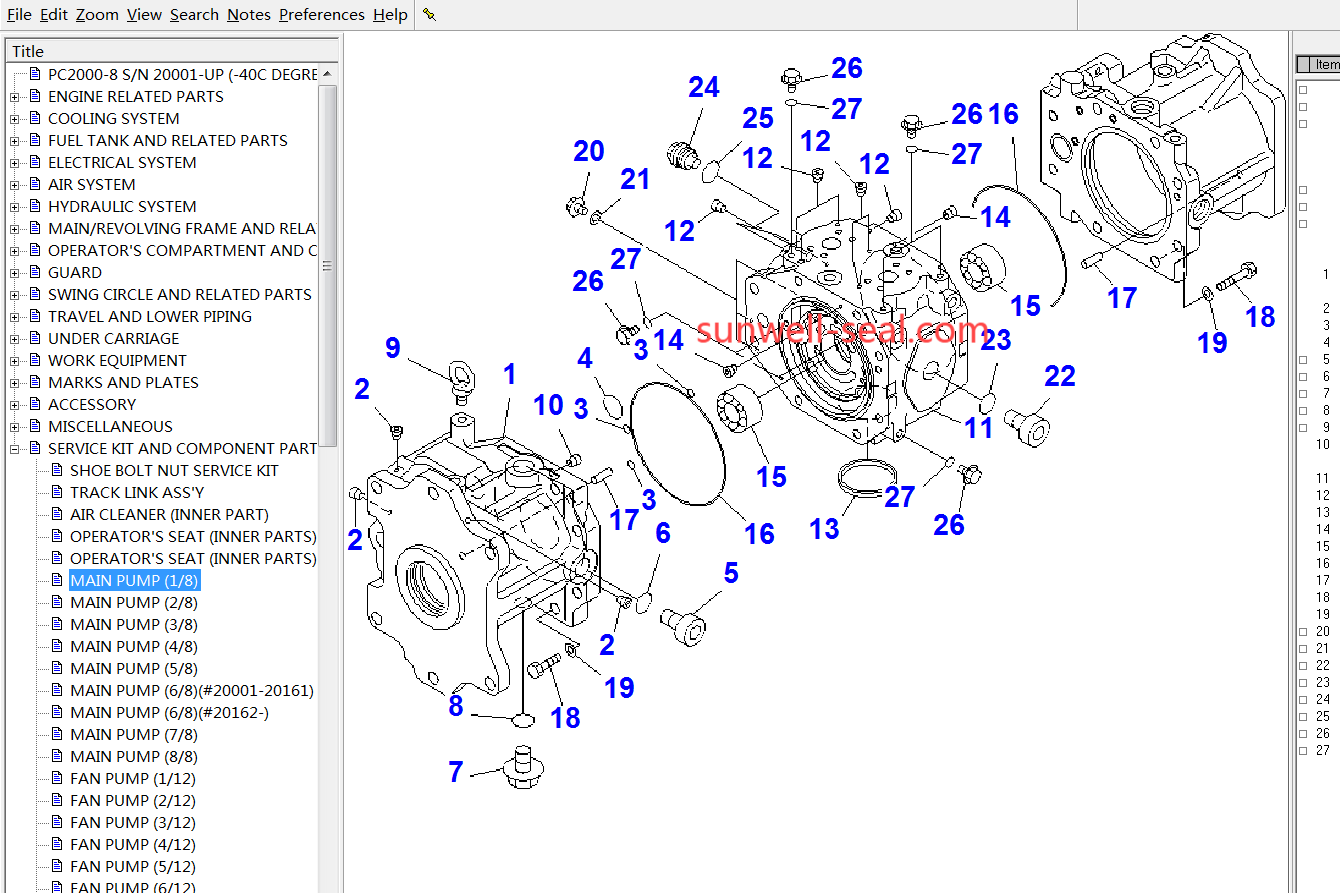Open the Zoom menu
1340x893 pixels.
click(x=97, y=15)
